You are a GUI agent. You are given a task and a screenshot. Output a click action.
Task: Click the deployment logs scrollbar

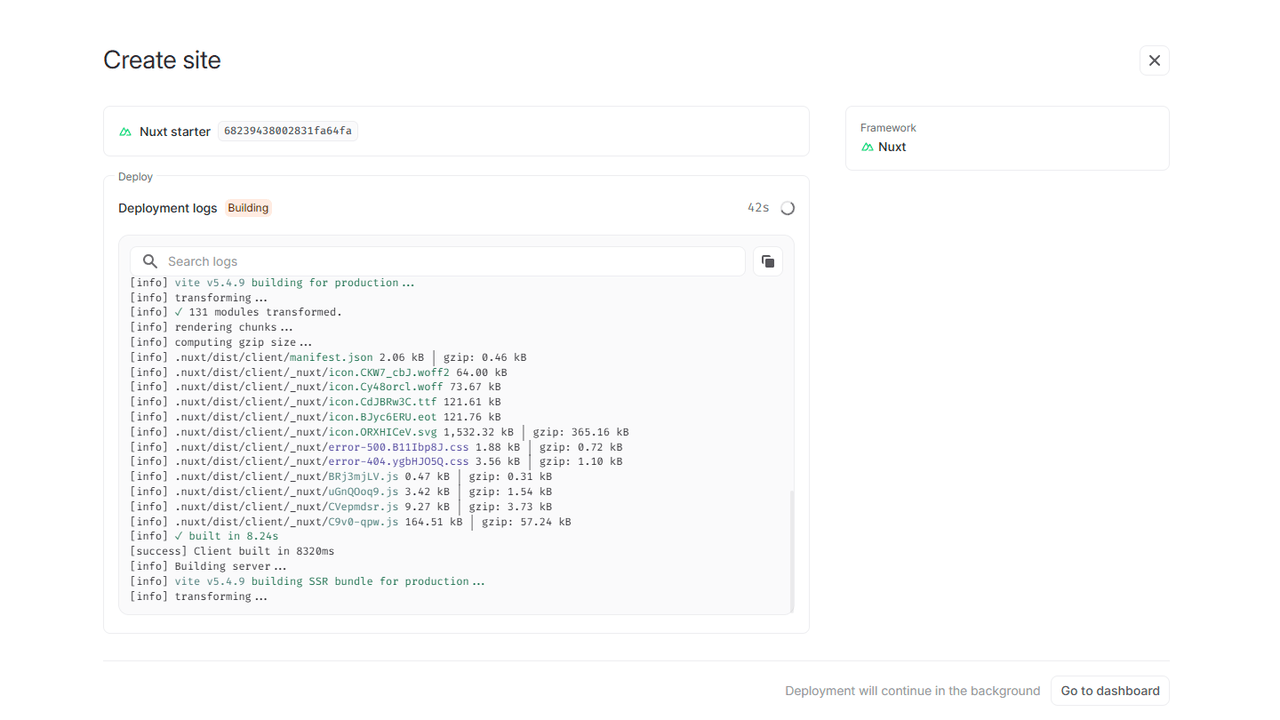[x=791, y=550]
